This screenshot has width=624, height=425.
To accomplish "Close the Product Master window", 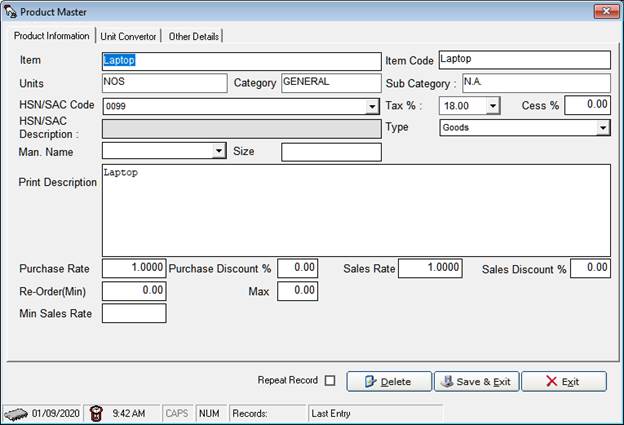I will (604, 12).
